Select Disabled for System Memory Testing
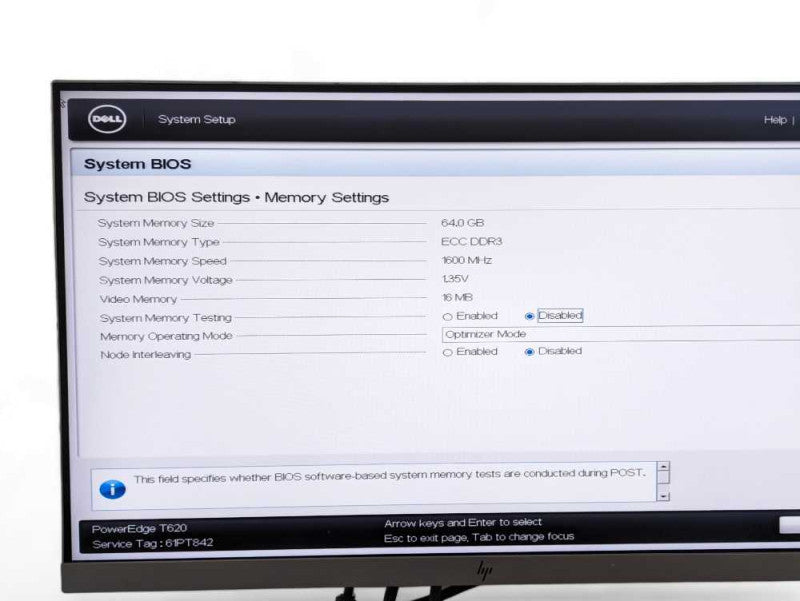800x601 pixels. click(x=529, y=316)
